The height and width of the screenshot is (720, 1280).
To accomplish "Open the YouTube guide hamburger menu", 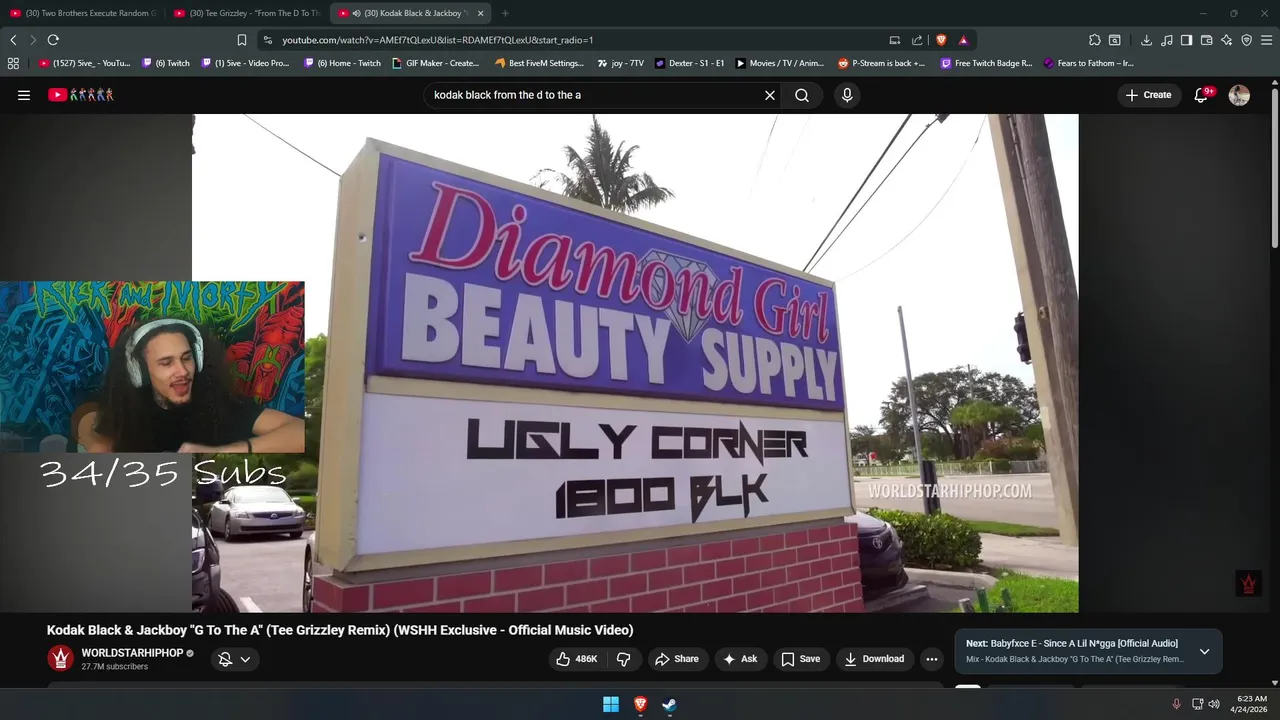I will pos(24,95).
